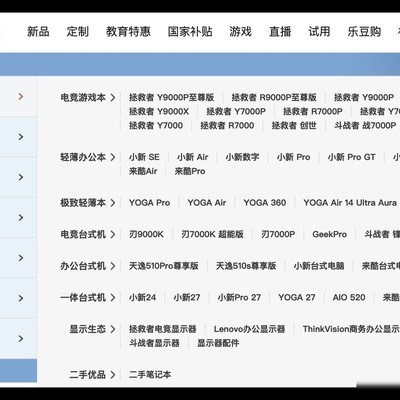The height and width of the screenshot is (400, 400).
Task: Expand the chevron next to 一体台式机
Action: (113, 297)
